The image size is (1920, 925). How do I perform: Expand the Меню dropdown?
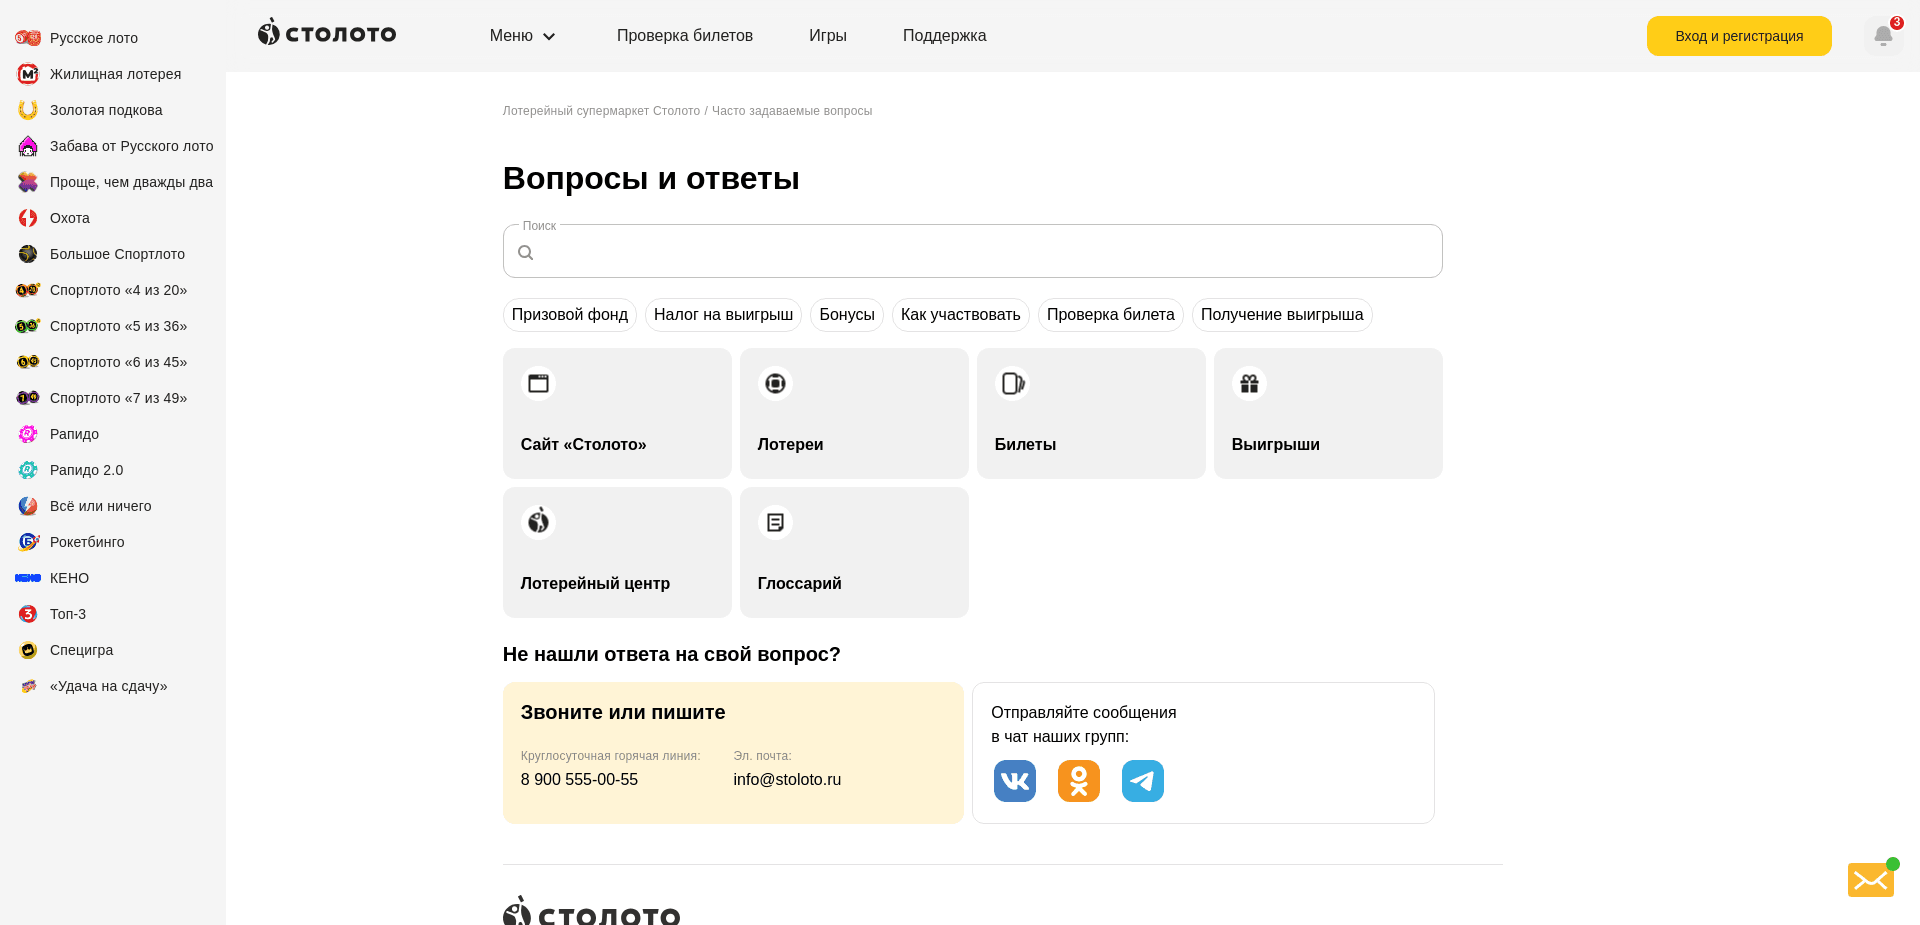(521, 35)
